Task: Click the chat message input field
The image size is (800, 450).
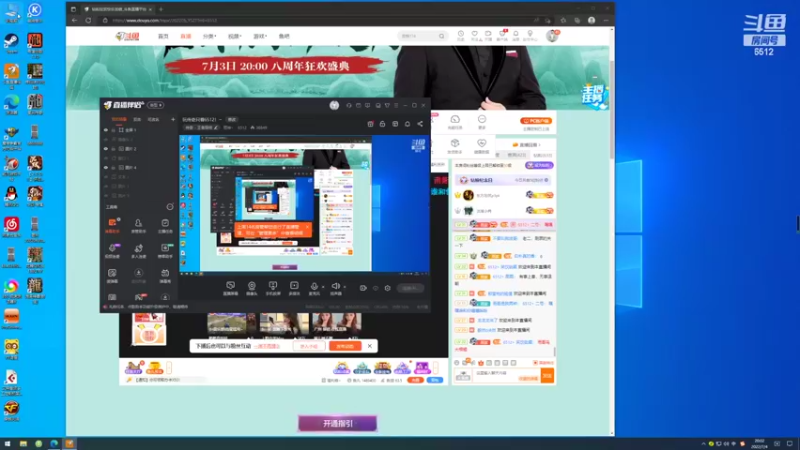Action: point(506,376)
